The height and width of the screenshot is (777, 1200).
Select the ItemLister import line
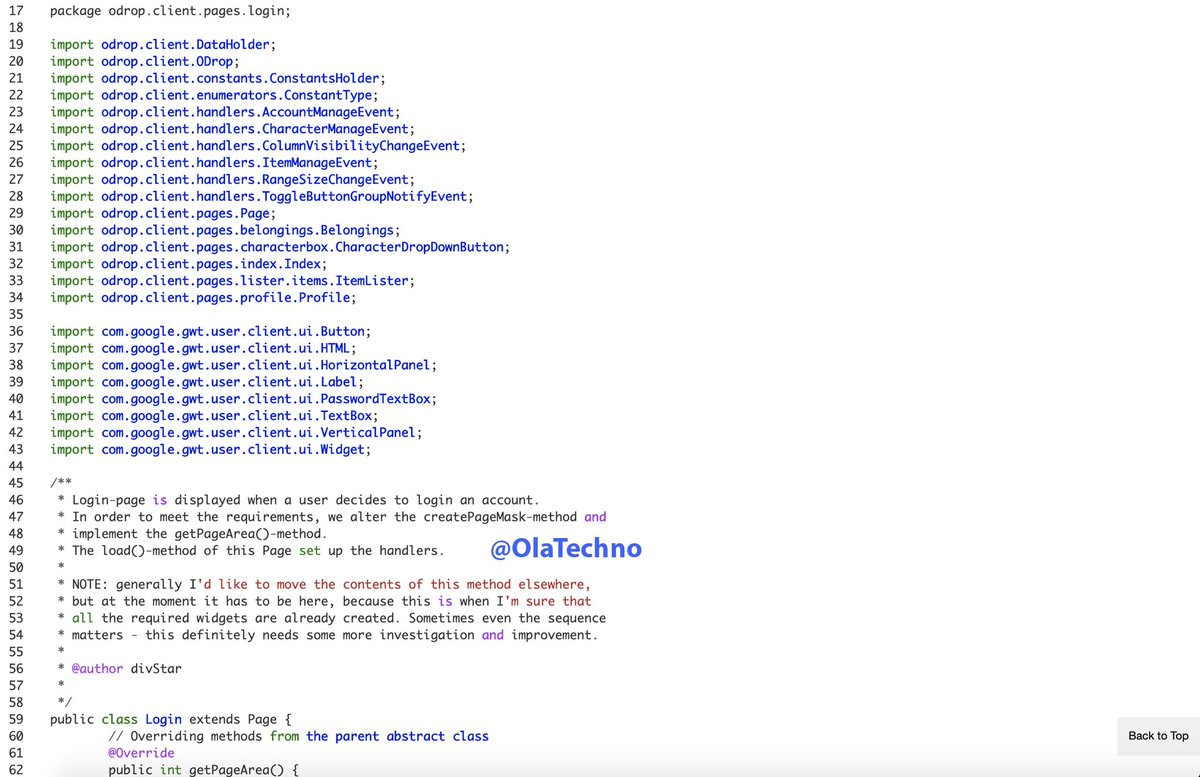[x=232, y=281]
